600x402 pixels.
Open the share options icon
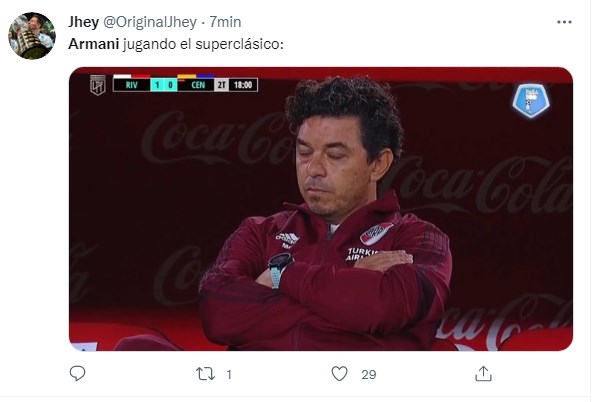coord(483,374)
